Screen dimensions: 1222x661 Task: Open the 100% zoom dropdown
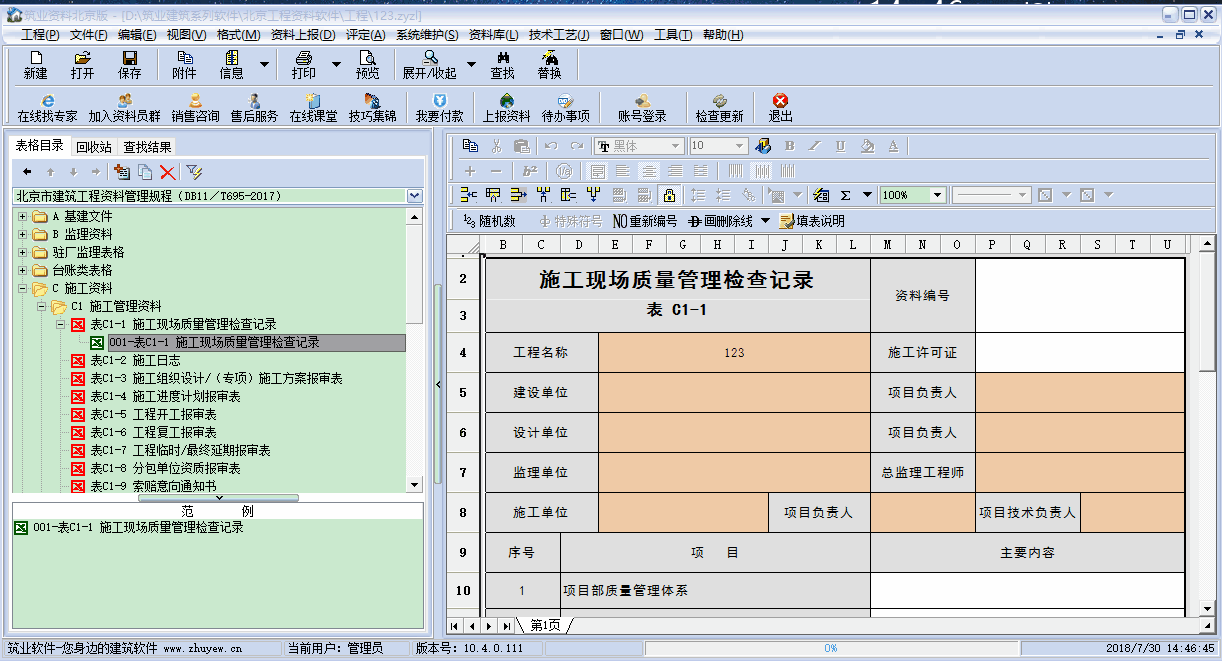pos(937,195)
